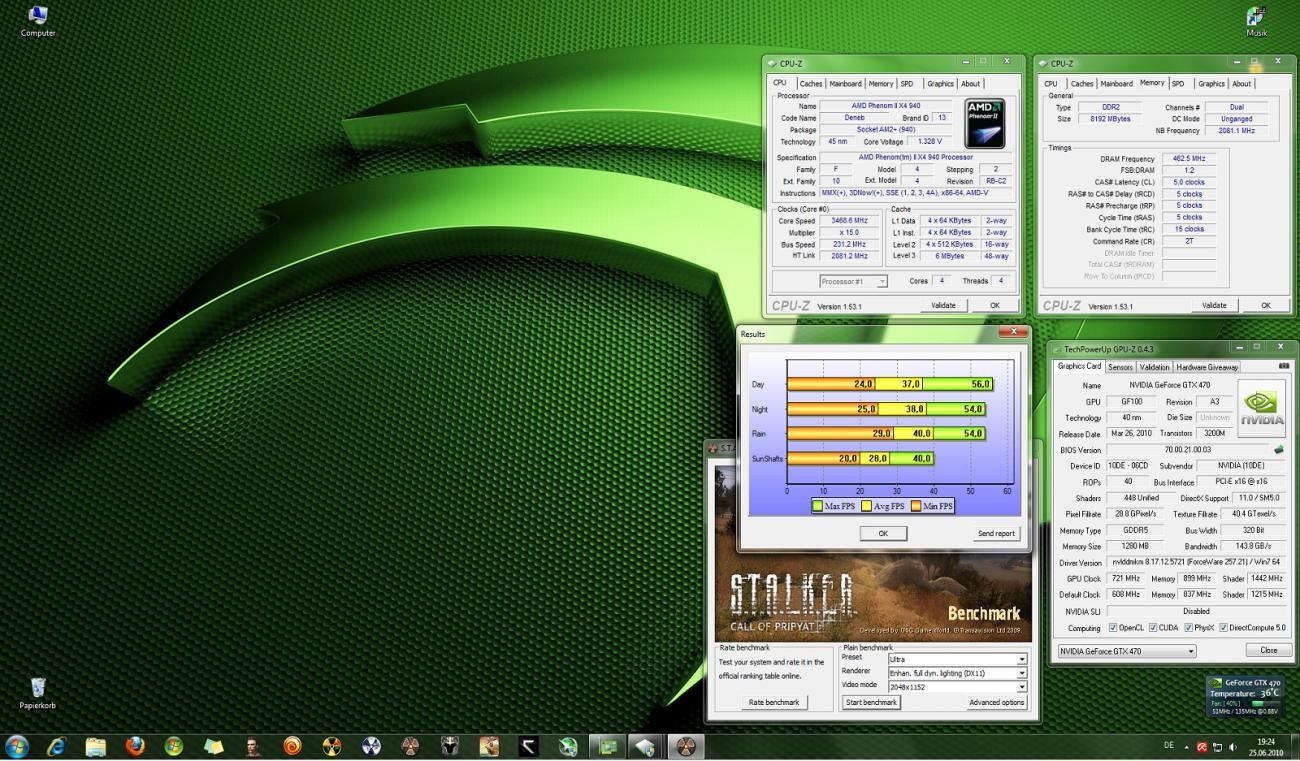The height and width of the screenshot is (761, 1300).
Task: Click the Core Speed value 3468.6 MHz
Action: click(x=850, y=220)
